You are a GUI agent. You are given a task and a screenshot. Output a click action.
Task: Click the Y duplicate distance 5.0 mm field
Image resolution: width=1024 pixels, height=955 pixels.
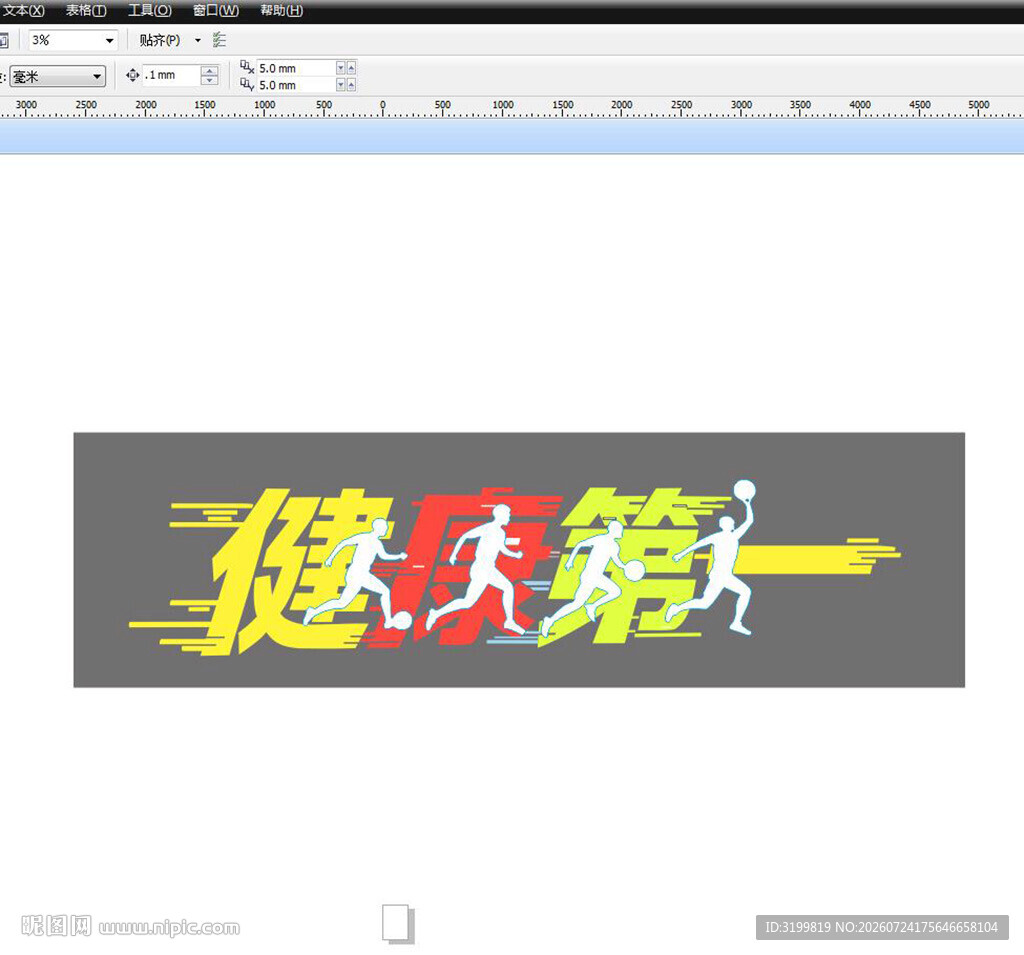(296, 85)
